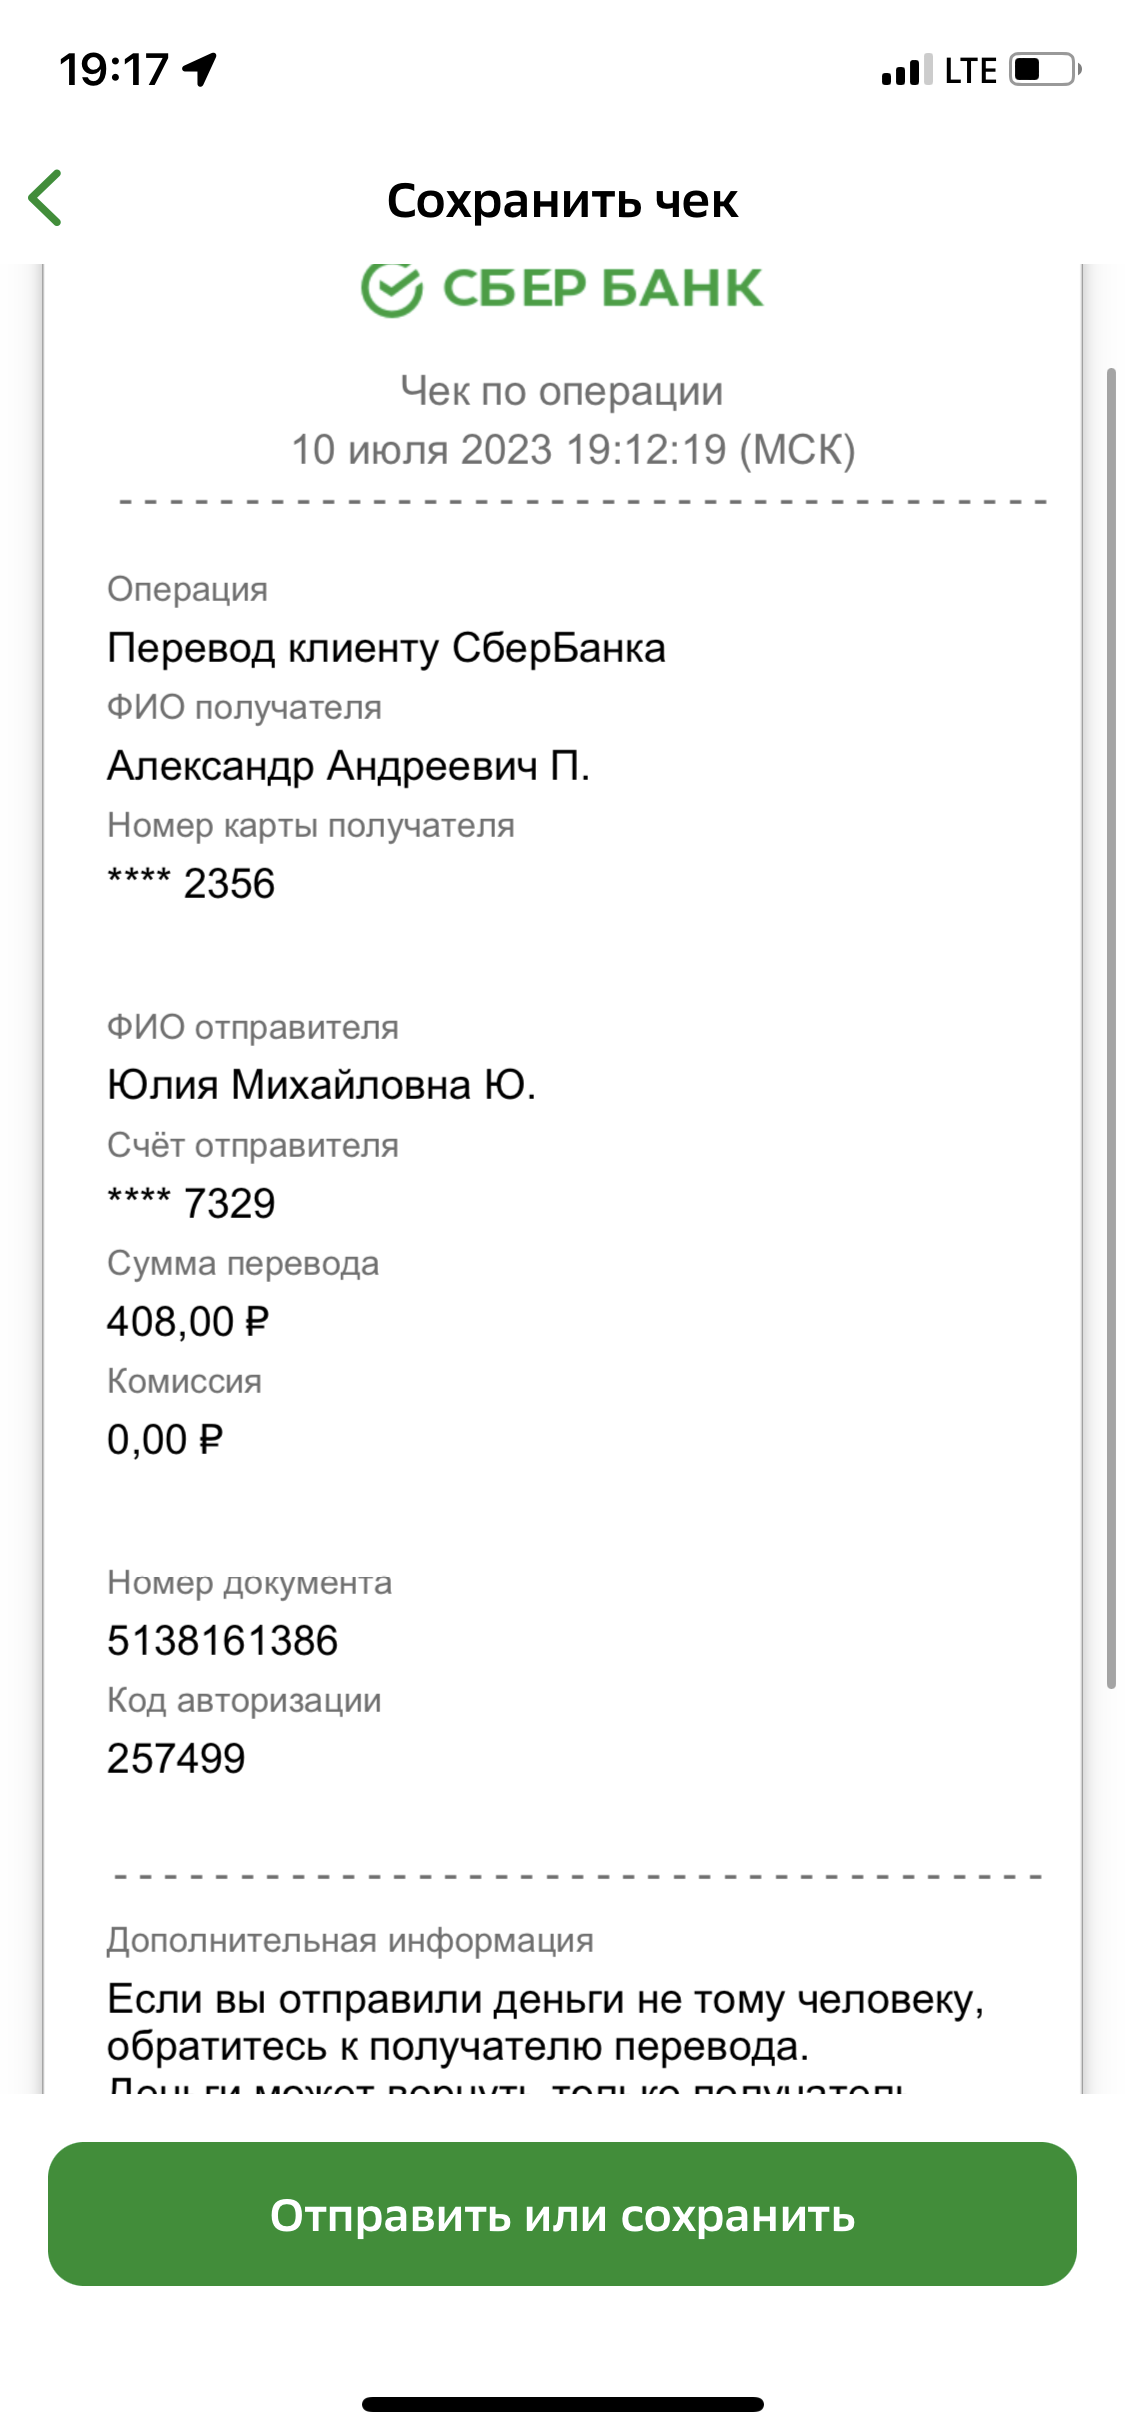Tap the transfer amount 408,00 ₽
The image size is (1125, 2436).
tap(188, 1322)
